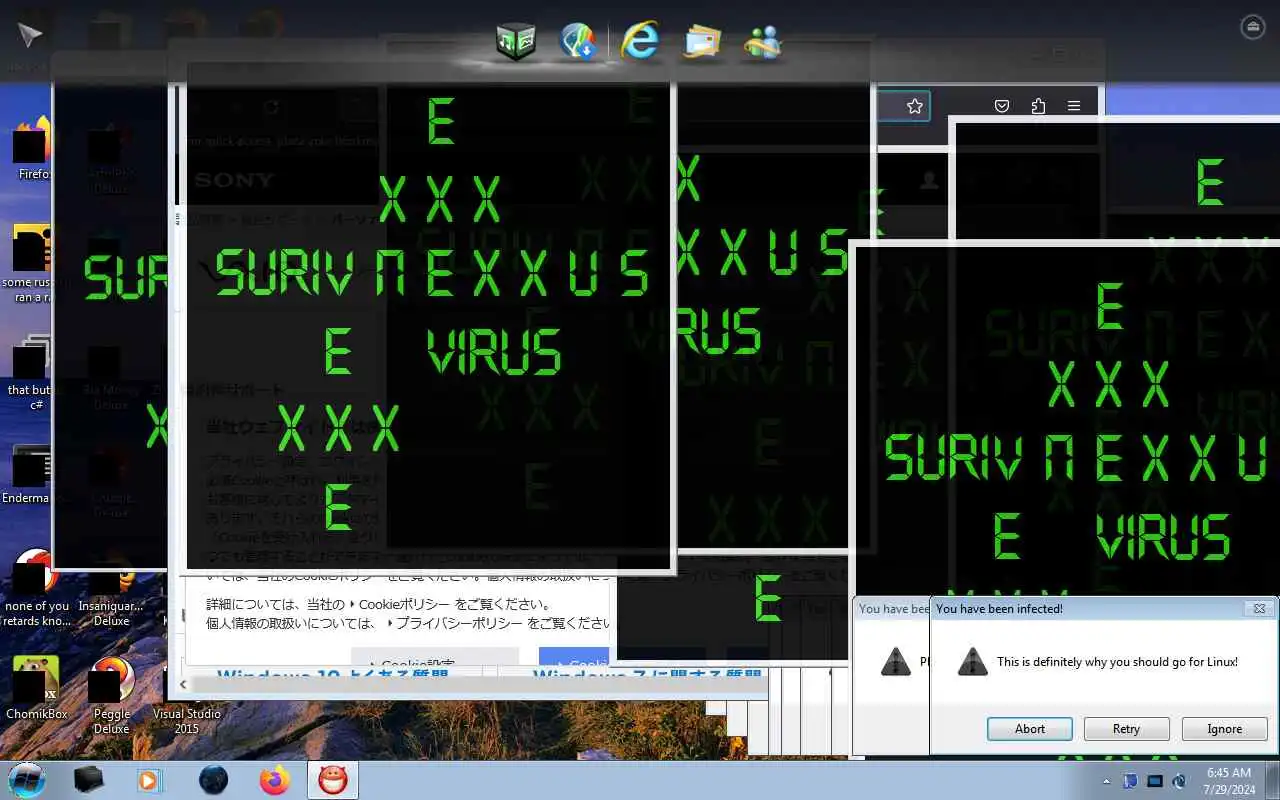Show hidden system tray icons arrow
The image size is (1280, 800).
pyautogui.click(x=1106, y=781)
